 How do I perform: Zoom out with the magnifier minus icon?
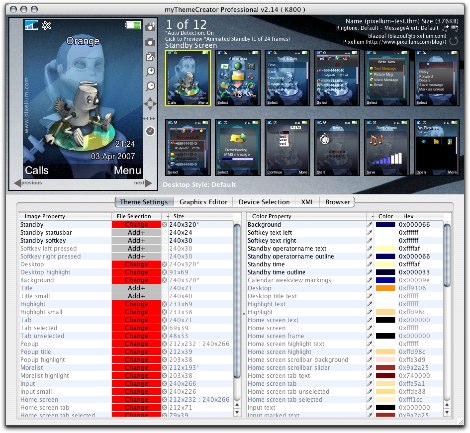pyautogui.click(x=150, y=86)
